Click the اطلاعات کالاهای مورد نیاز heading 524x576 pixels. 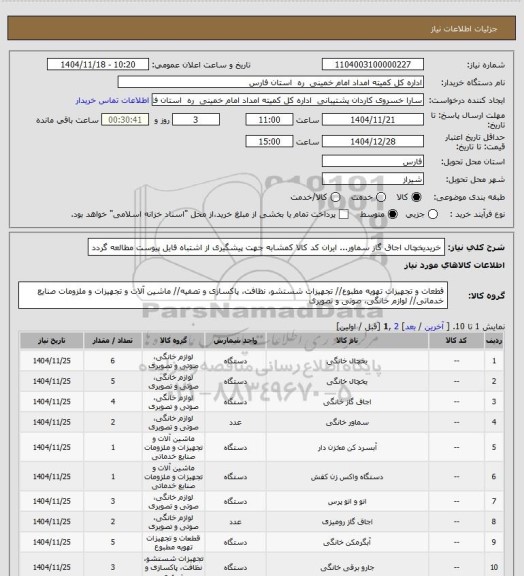(455, 265)
